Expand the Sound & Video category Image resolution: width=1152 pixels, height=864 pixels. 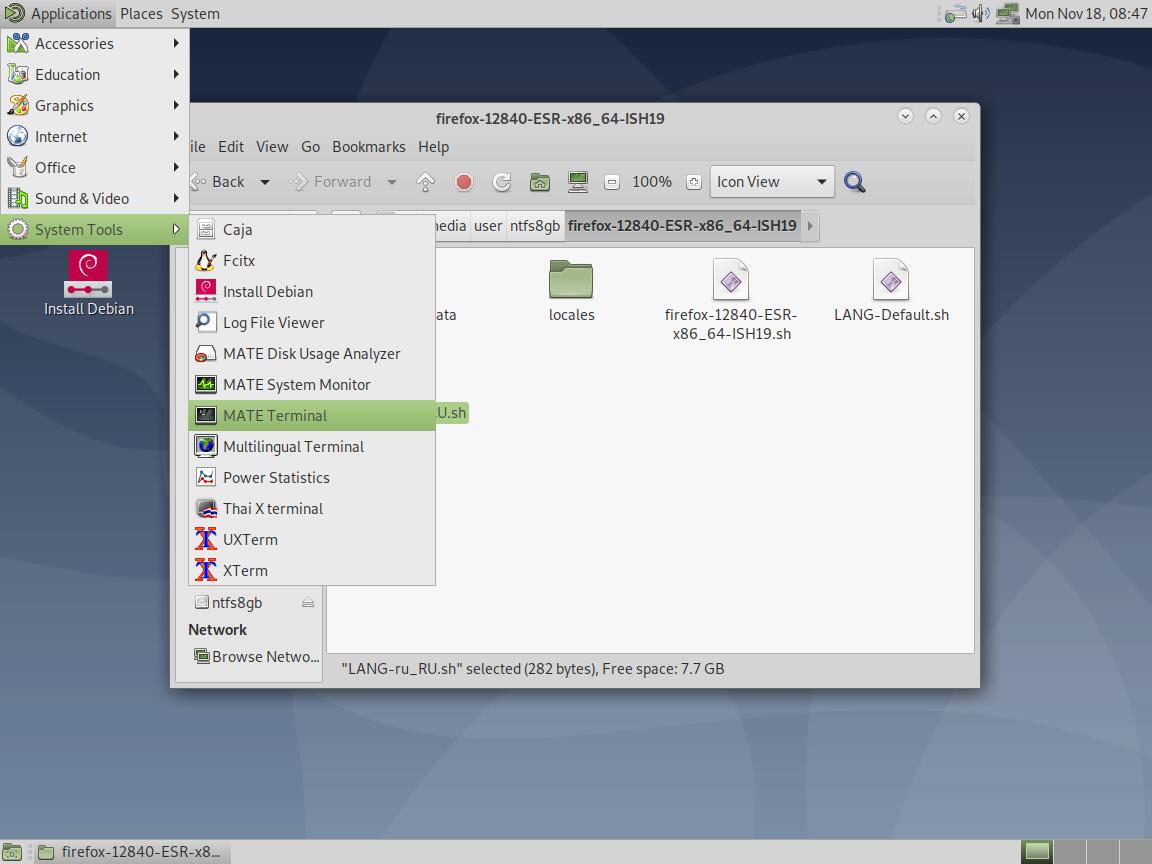point(95,198)
